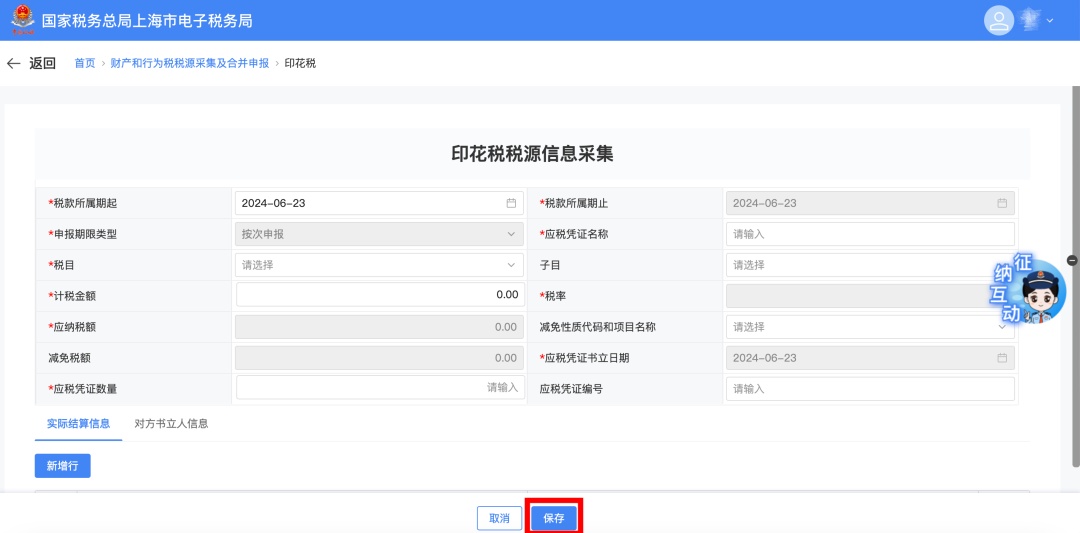1080x533 pixels.
Task: Collapse the 征纳互动 floating widget minus icon
Action: 1072,260
